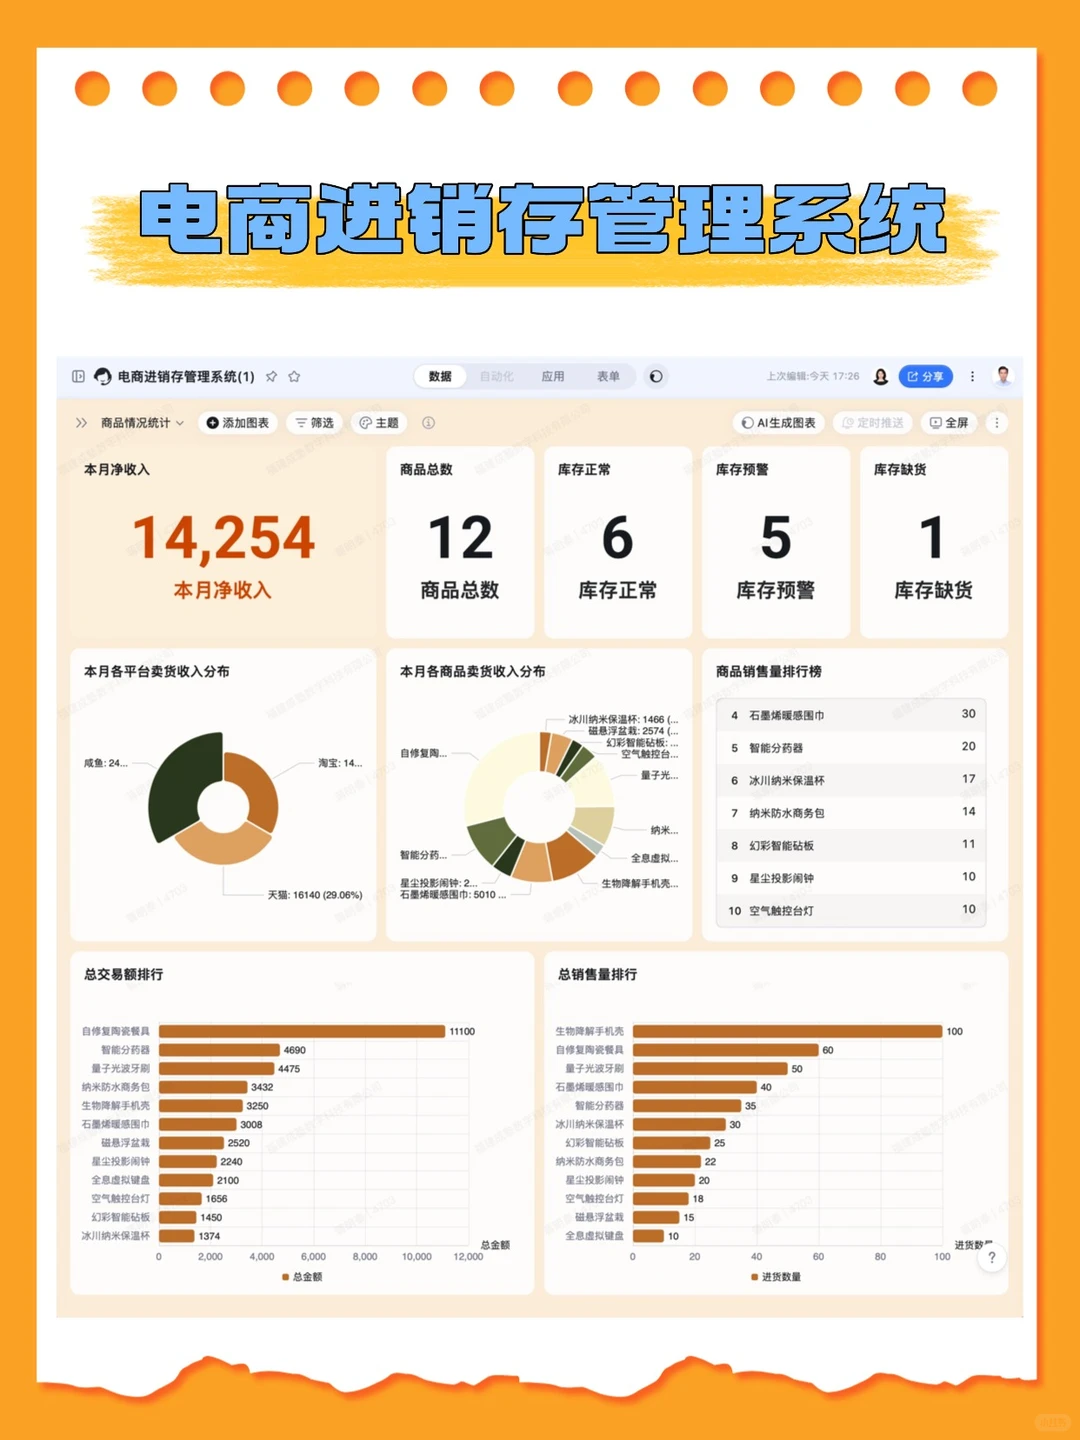Pin the document with the pin icon

click(272, 377)
